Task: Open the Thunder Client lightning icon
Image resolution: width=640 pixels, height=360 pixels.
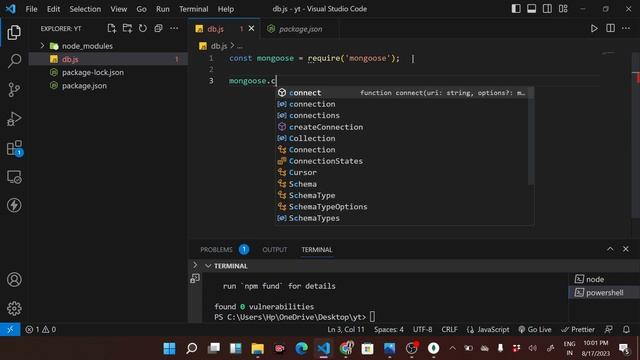Action: point(14,205)
